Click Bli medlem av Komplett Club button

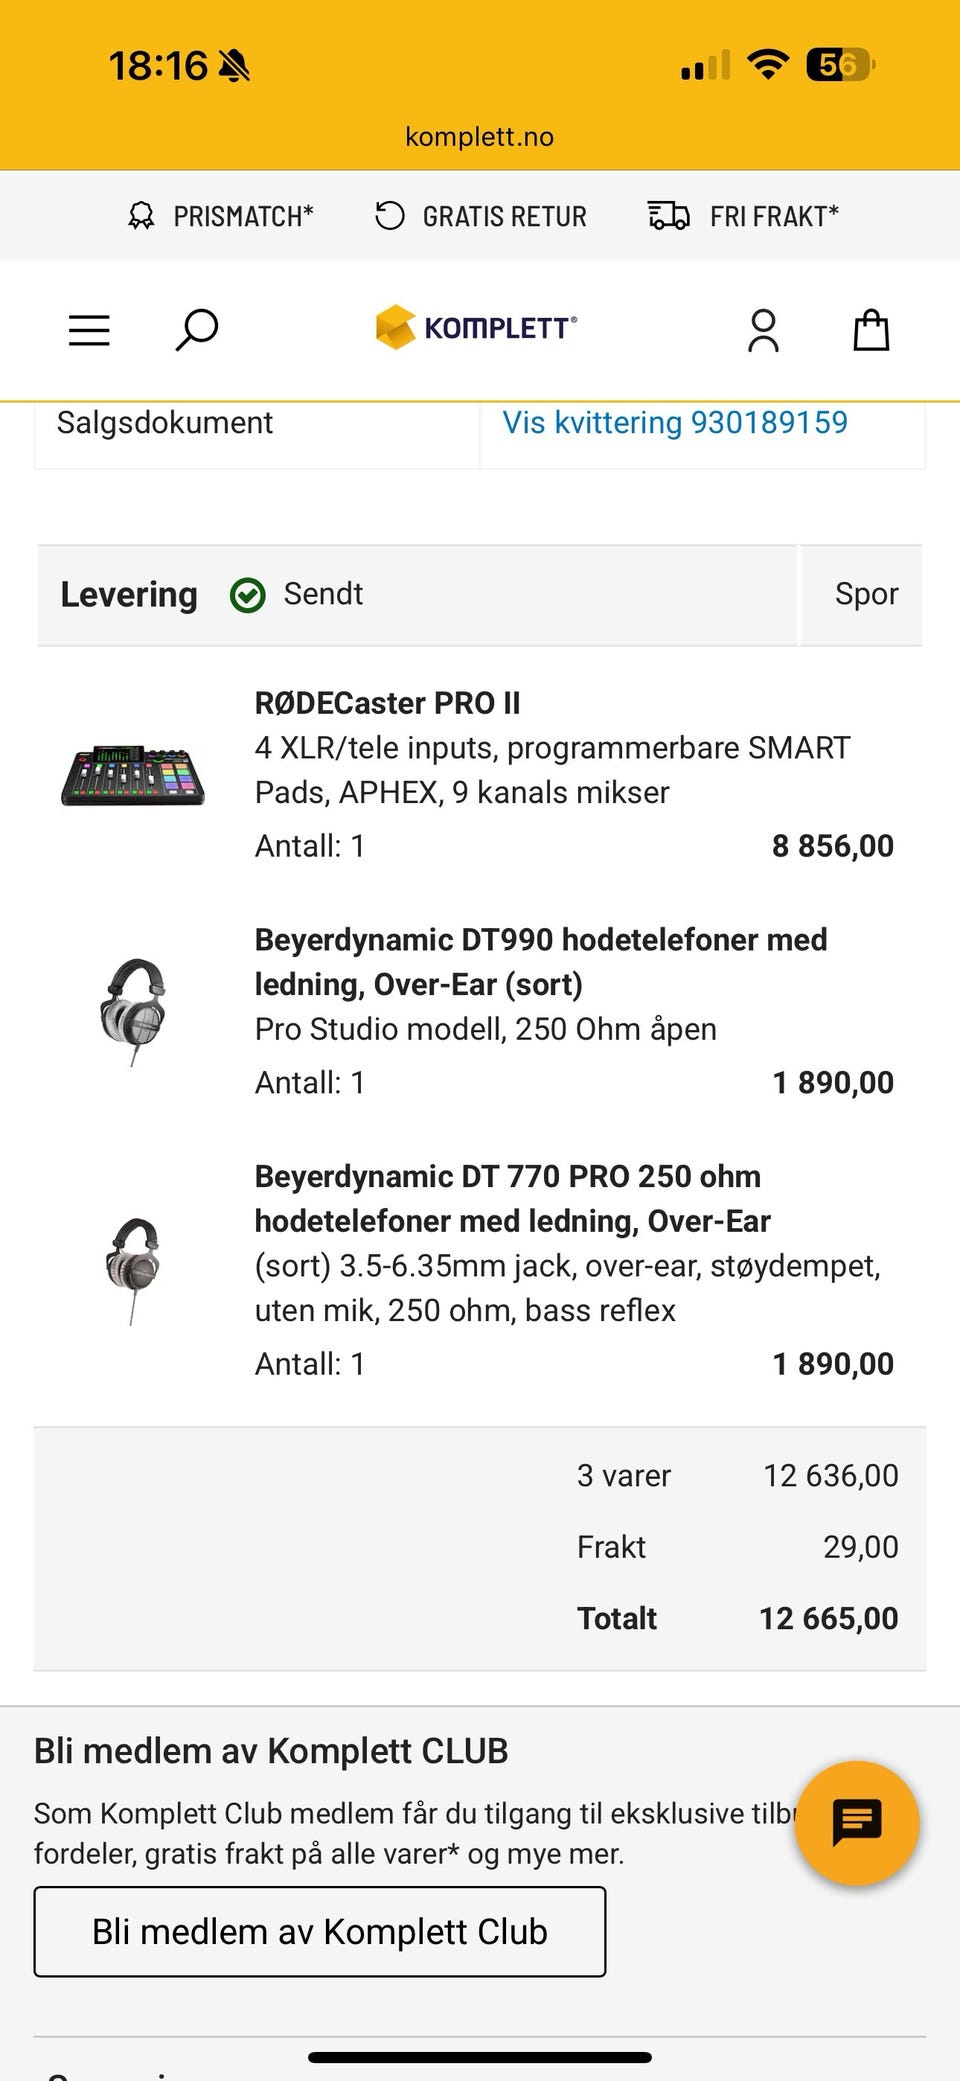320,1931
